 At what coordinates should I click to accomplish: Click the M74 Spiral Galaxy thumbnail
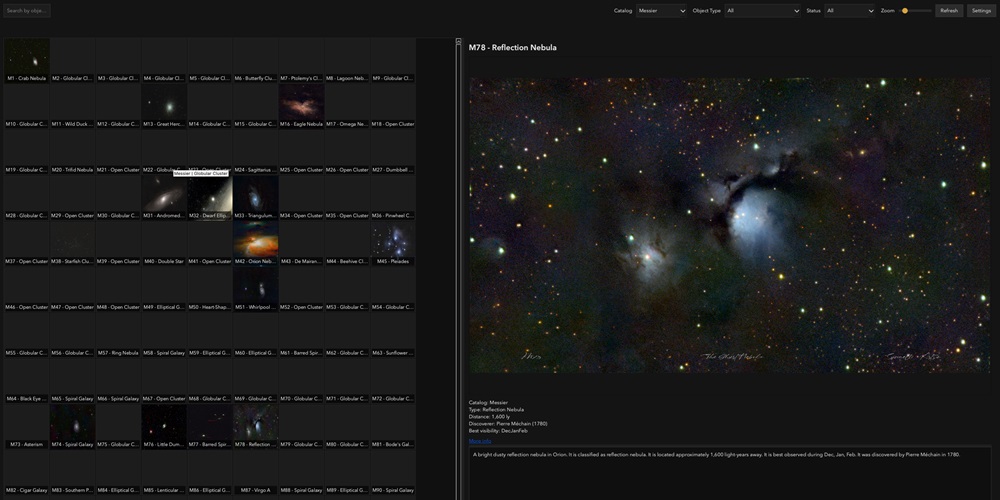72,422
